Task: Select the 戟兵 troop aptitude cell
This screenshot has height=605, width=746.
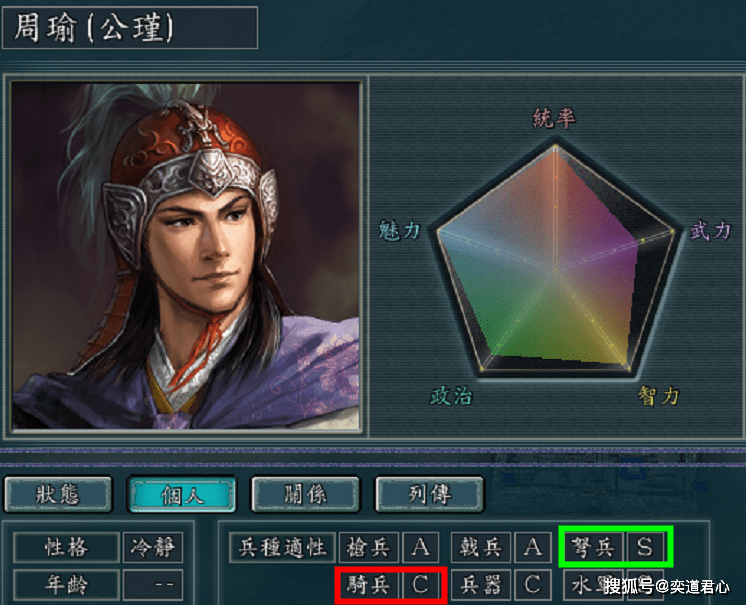Action: pyautogui.click(x=481, y=547)
